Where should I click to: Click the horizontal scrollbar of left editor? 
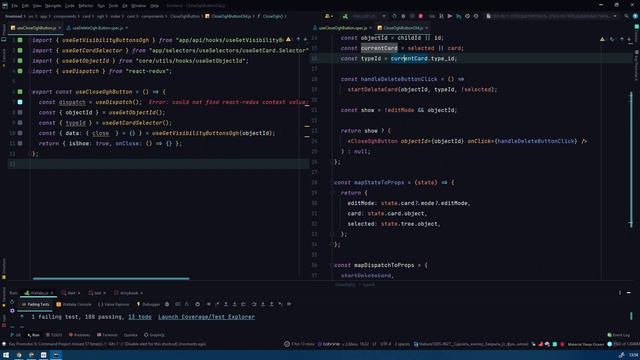click(111, 279)
